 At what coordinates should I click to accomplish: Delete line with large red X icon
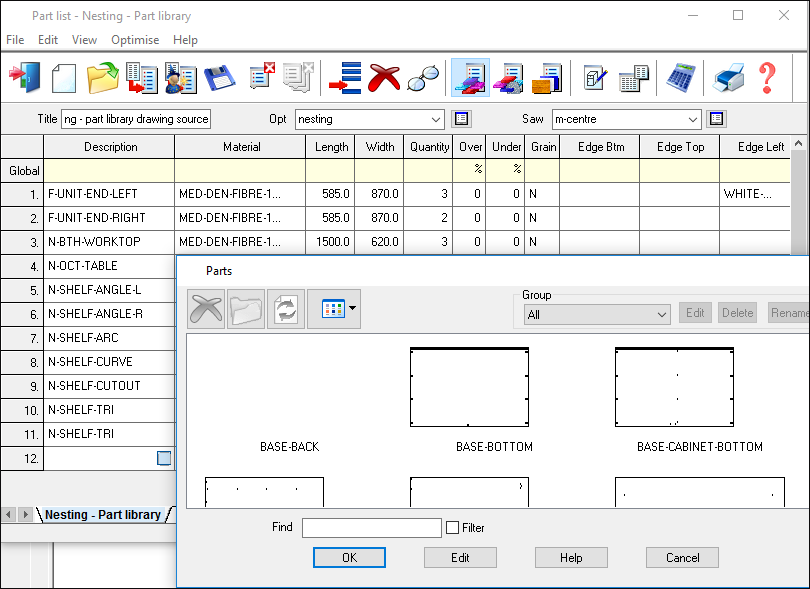[384, 78]
